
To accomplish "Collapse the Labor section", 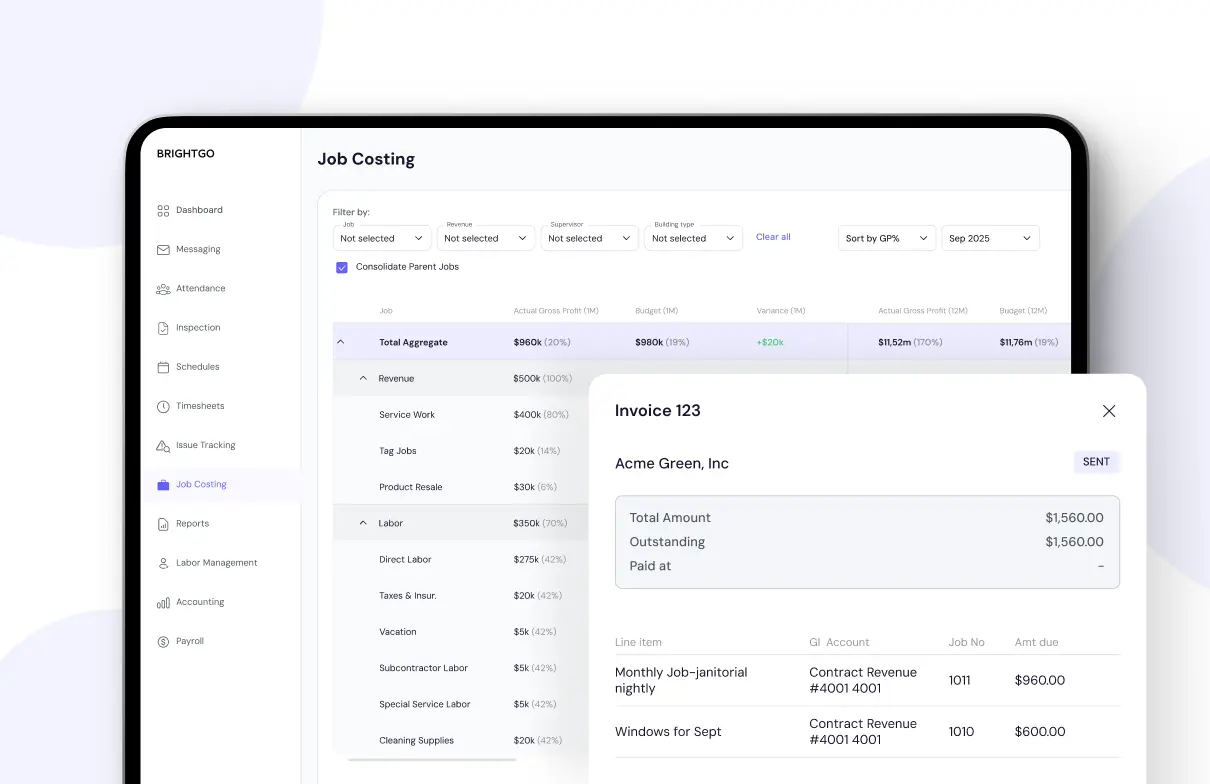I will (x=363, y=522).
